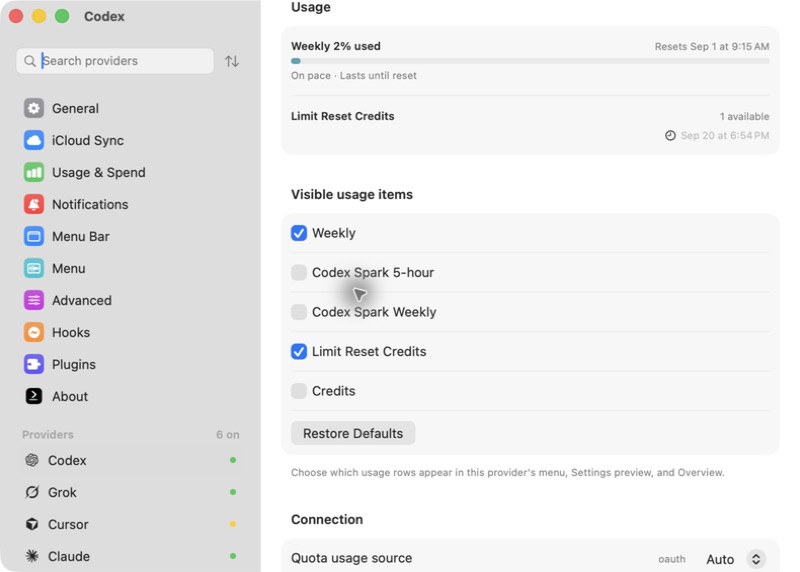
Task: Click Cursor yellow status dot
Action: click(x=233, y=524)
